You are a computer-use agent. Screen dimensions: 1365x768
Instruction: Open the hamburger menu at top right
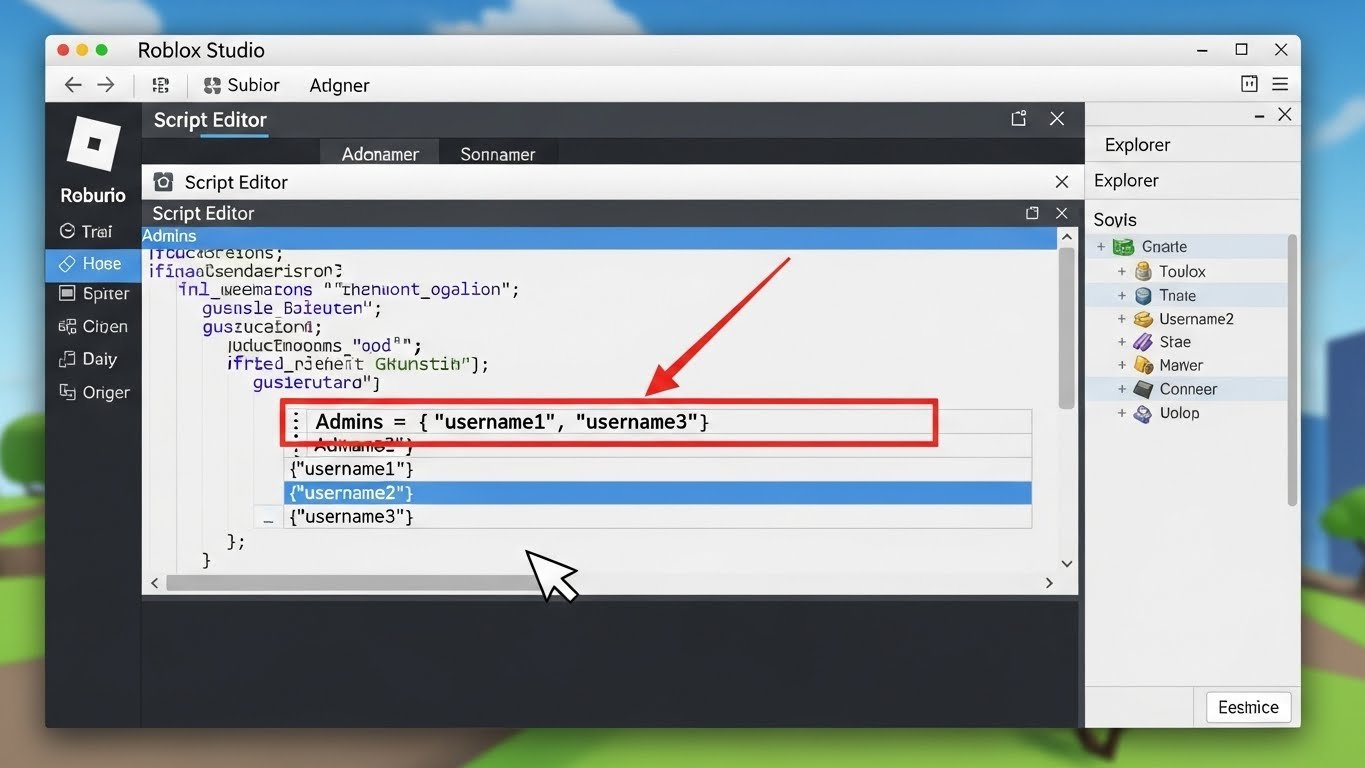pos(1280,85)
